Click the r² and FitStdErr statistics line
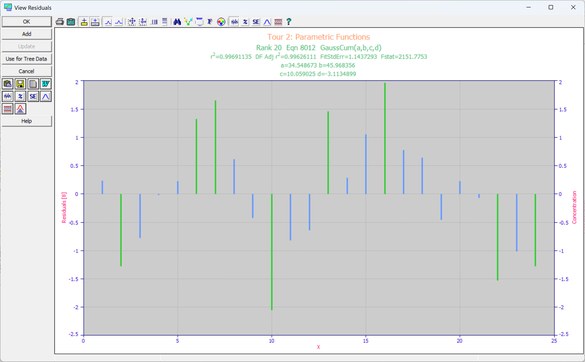The height and width of the screenshot is (362, 585). click(319, 57)
